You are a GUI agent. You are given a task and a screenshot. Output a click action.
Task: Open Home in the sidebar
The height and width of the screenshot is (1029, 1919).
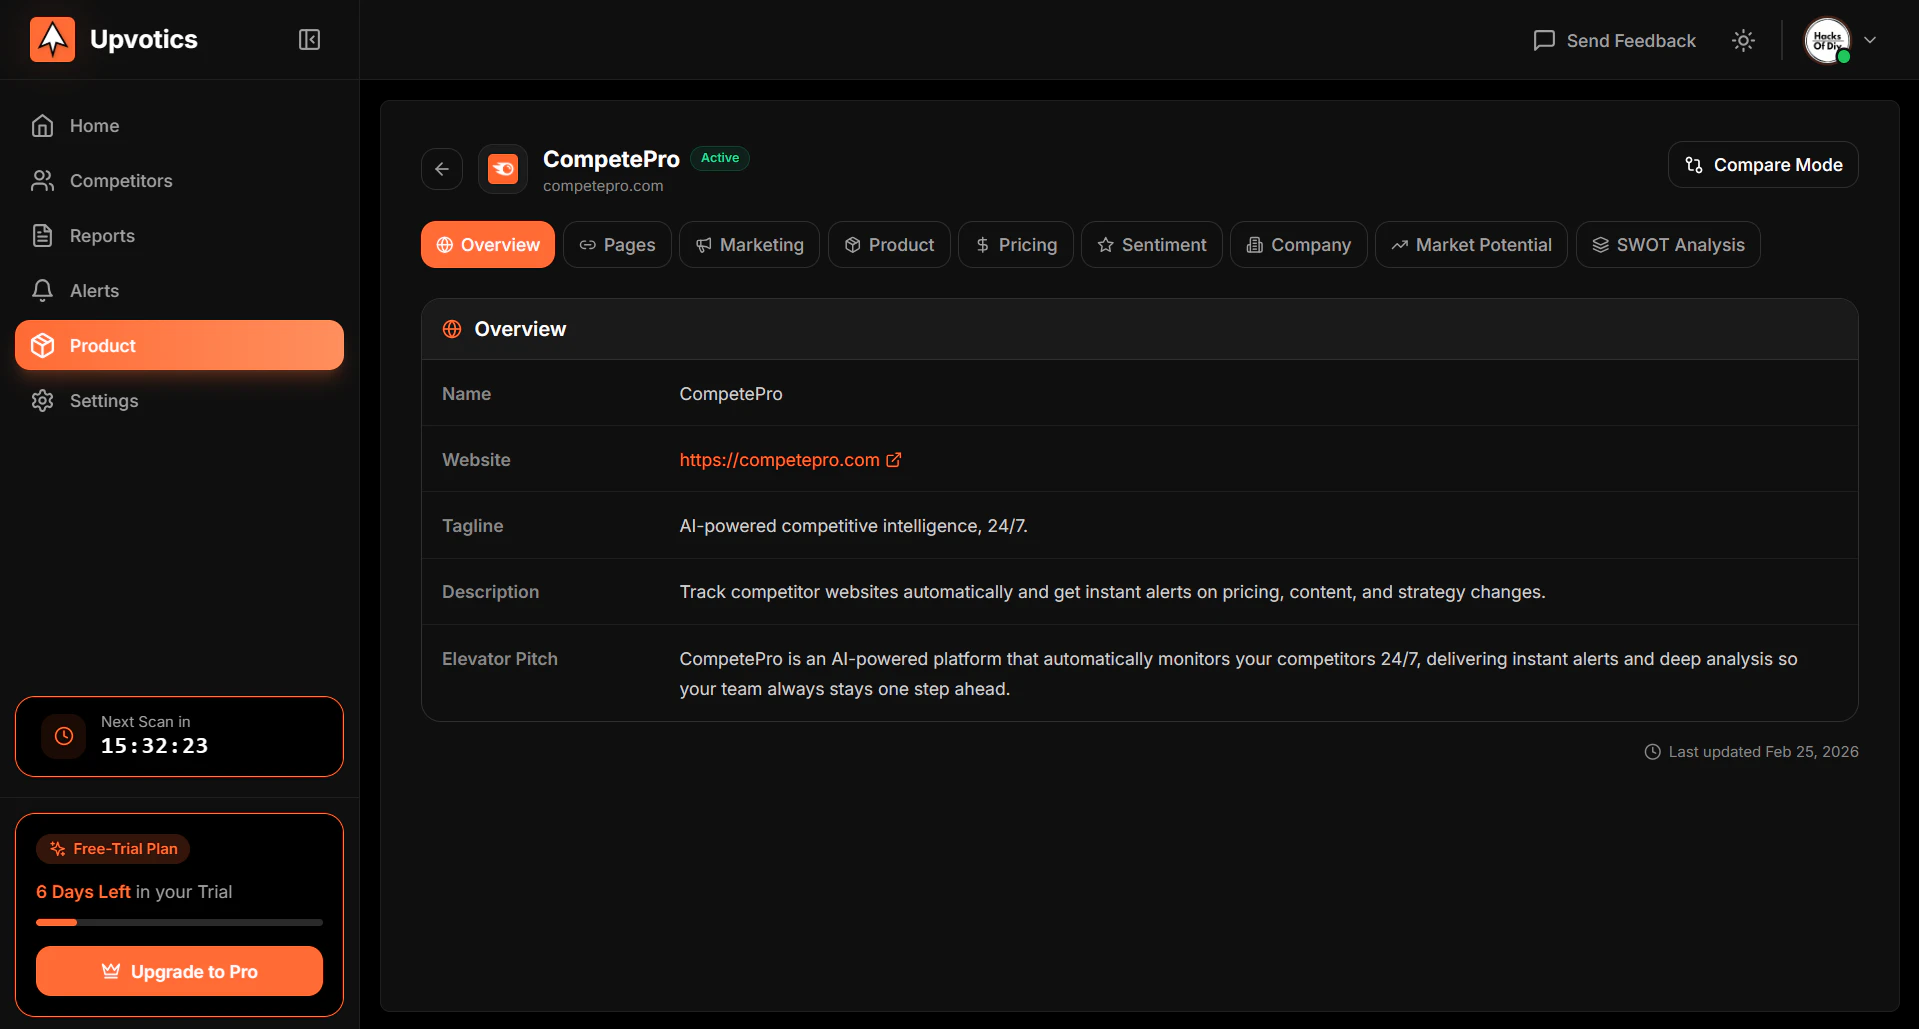(179, 126)
